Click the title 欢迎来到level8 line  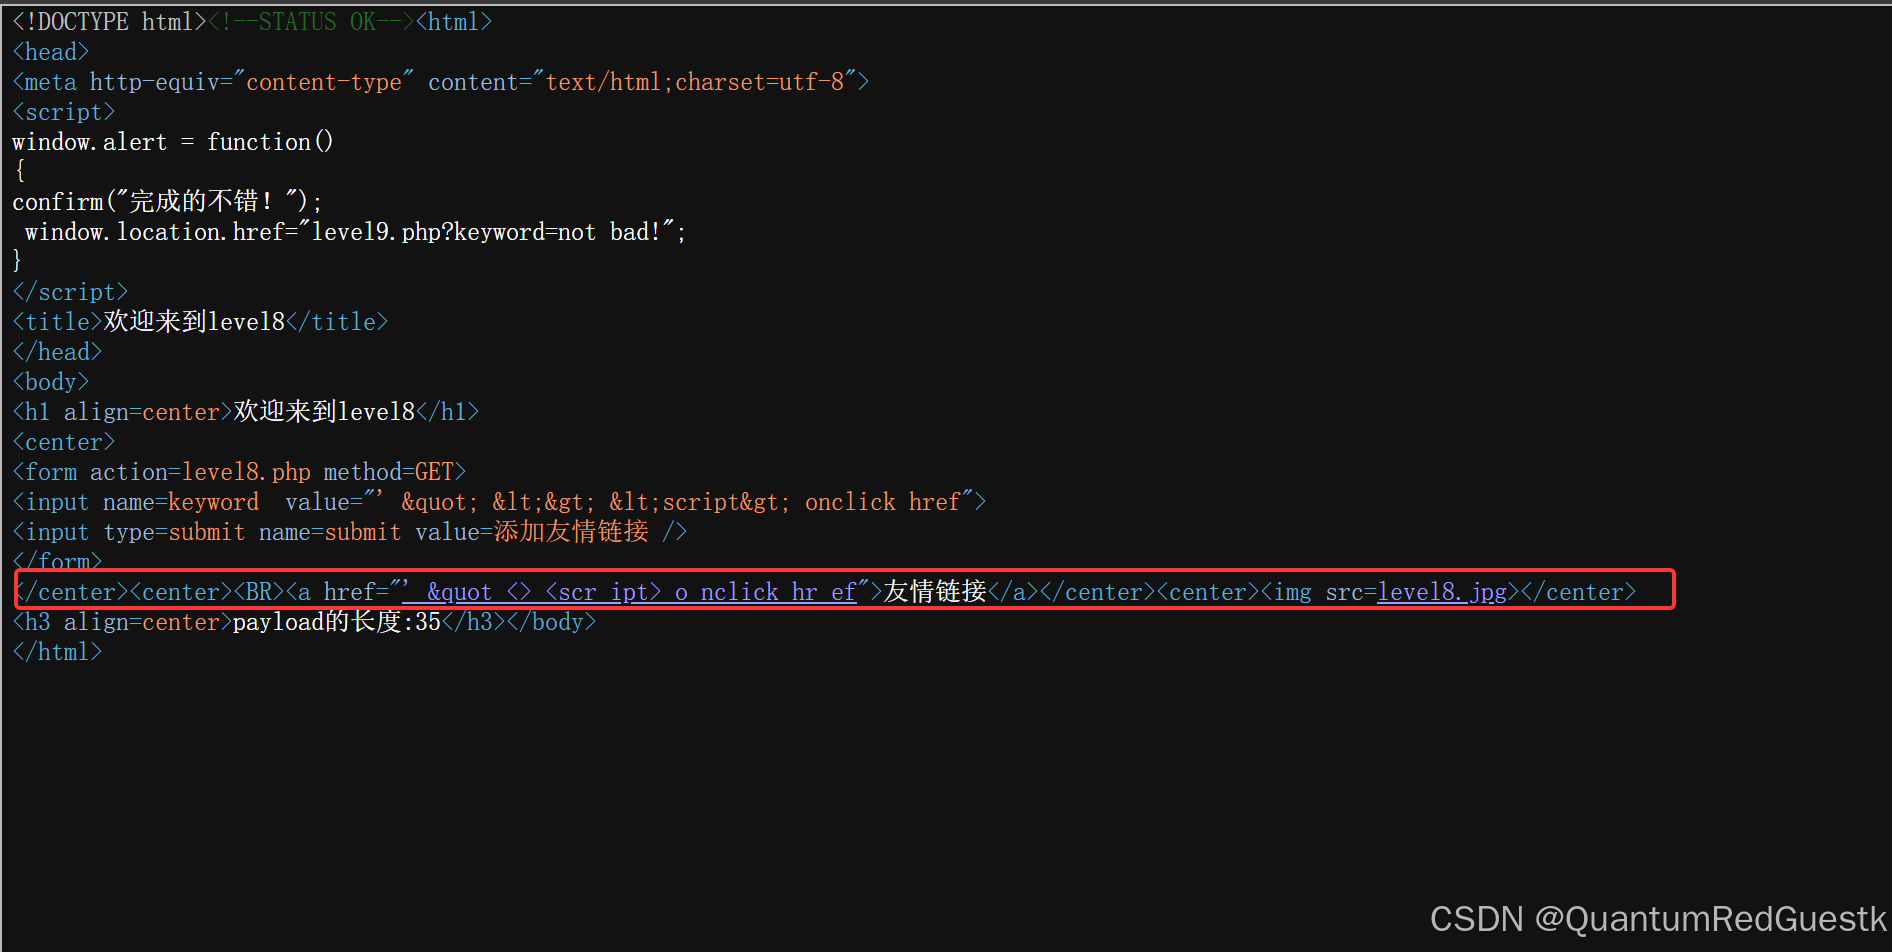[200, 322]
